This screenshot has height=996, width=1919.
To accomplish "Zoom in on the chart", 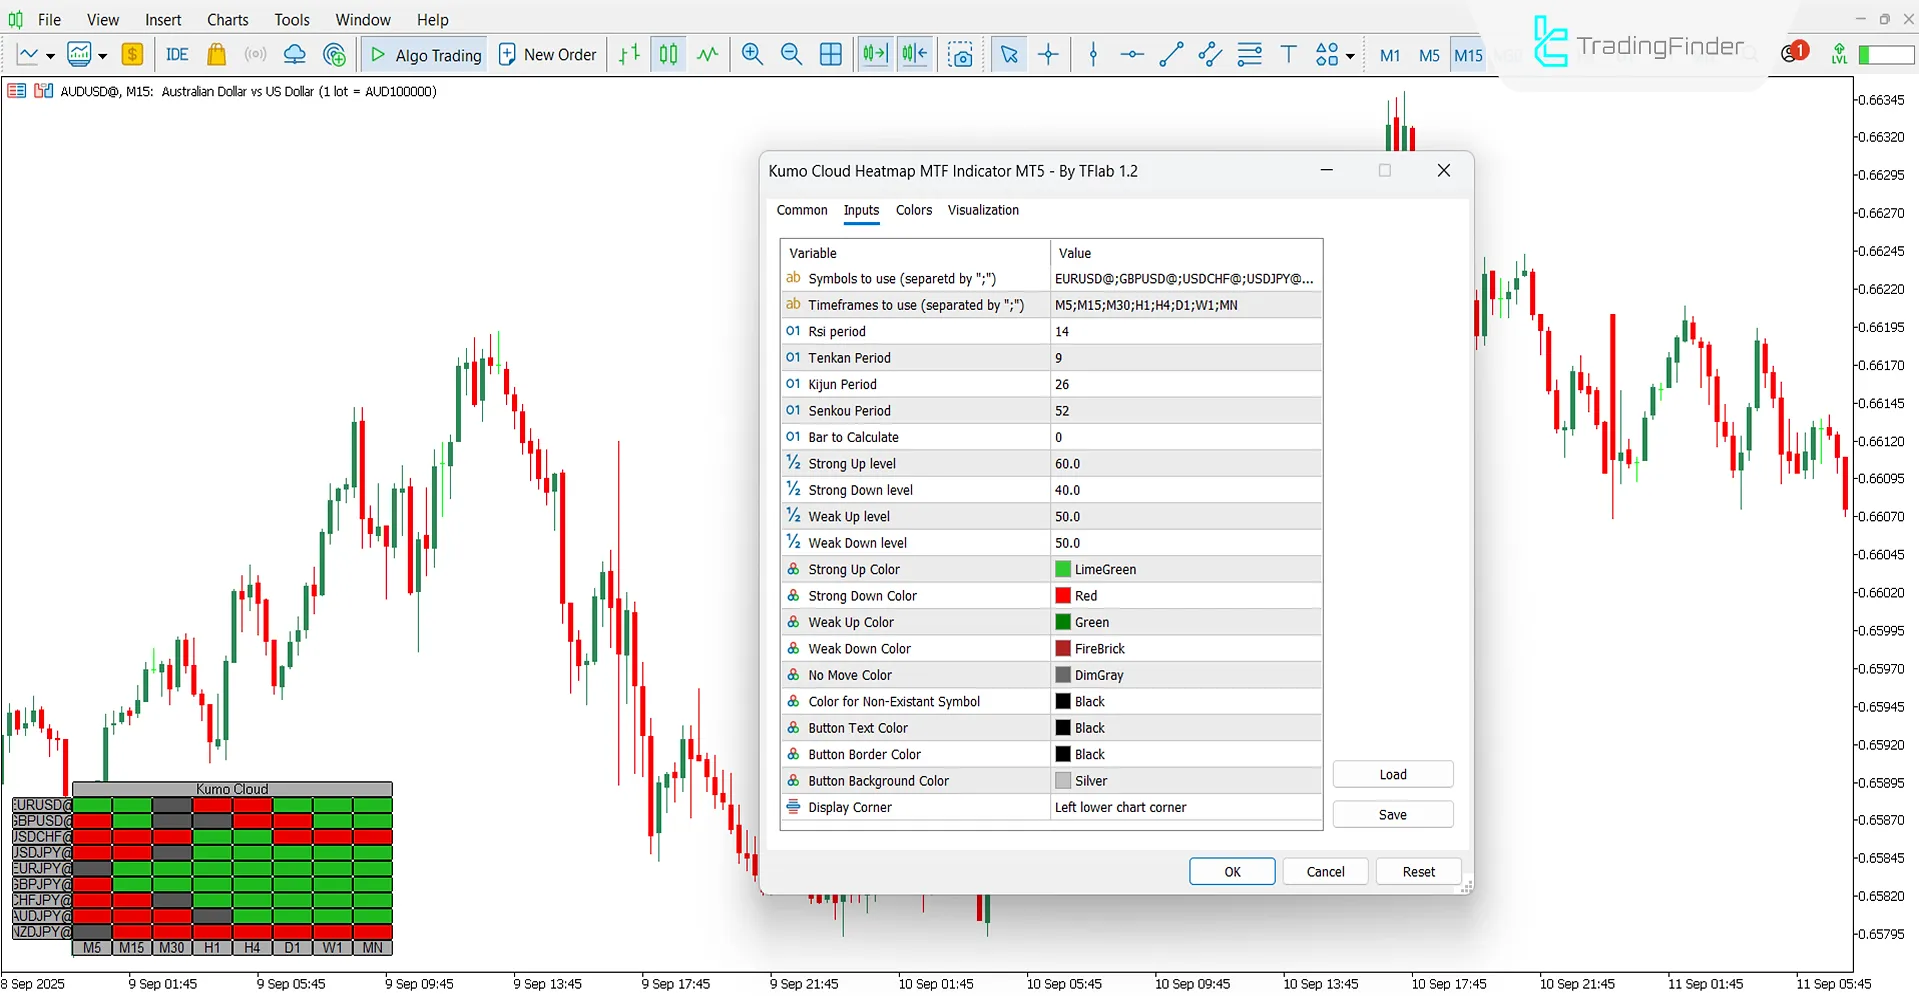I will [752, 54].
